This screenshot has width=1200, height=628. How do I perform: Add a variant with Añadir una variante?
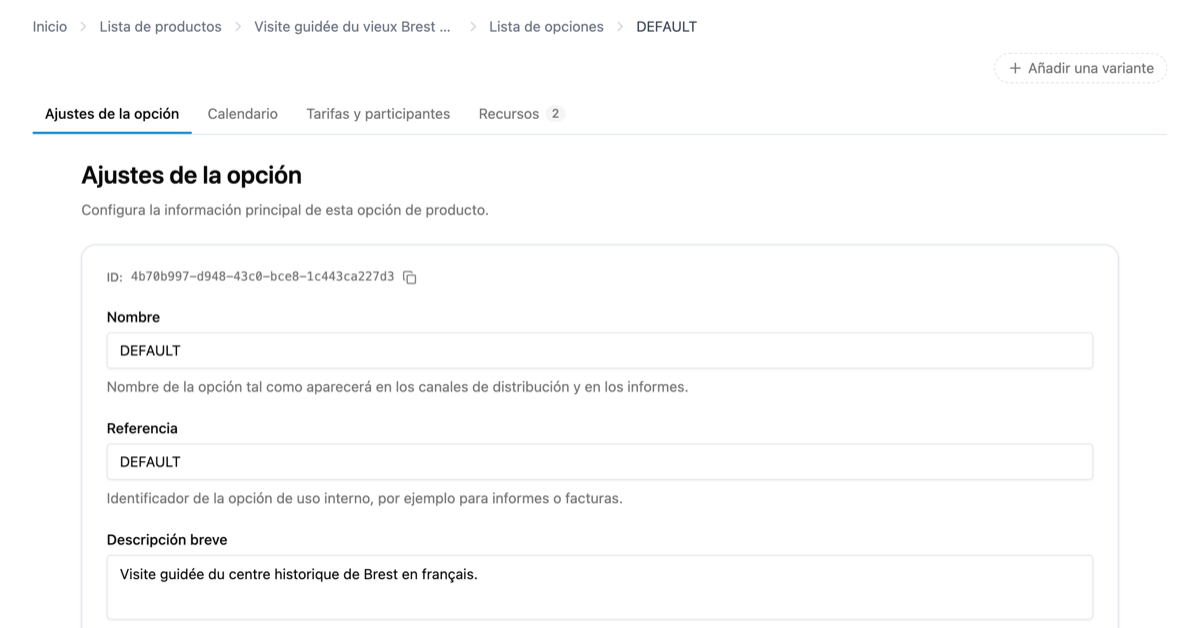1080,68
